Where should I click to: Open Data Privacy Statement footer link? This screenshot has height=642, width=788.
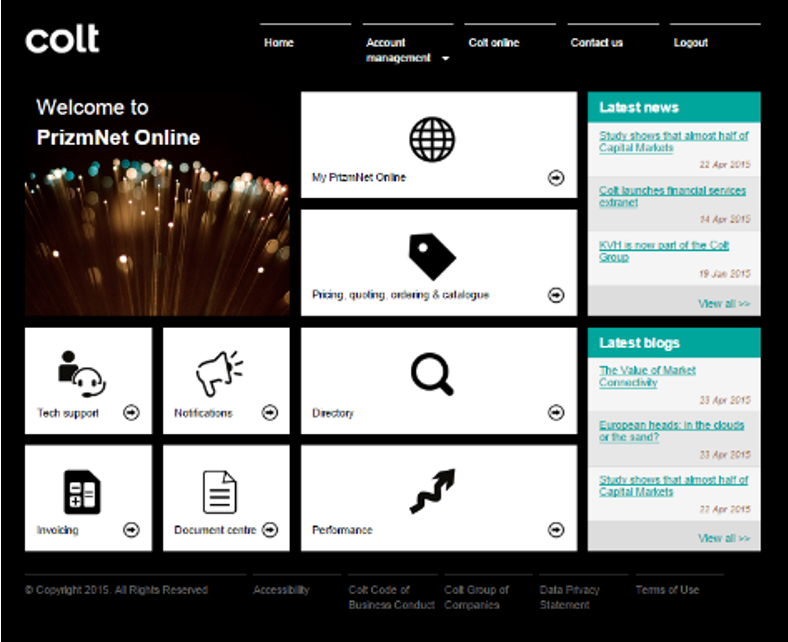coord(569,597)
